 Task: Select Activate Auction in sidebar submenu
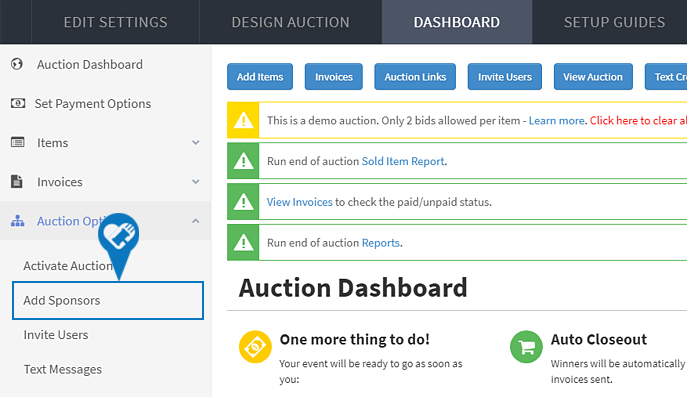click(68, 266)
